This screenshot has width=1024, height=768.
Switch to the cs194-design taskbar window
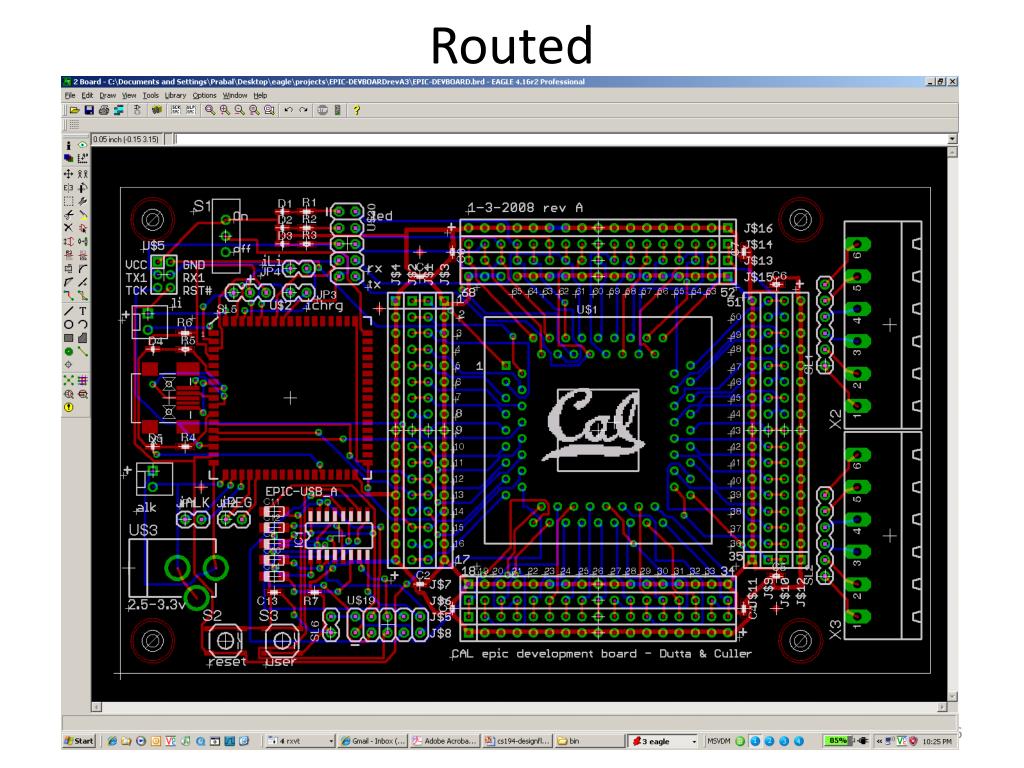517,741
